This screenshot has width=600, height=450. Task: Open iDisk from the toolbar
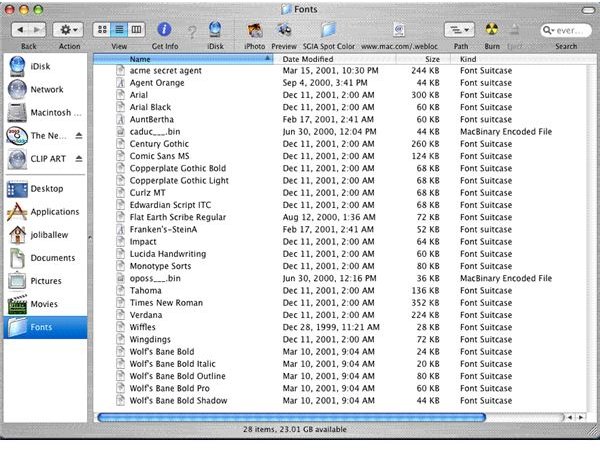point(215,29)
